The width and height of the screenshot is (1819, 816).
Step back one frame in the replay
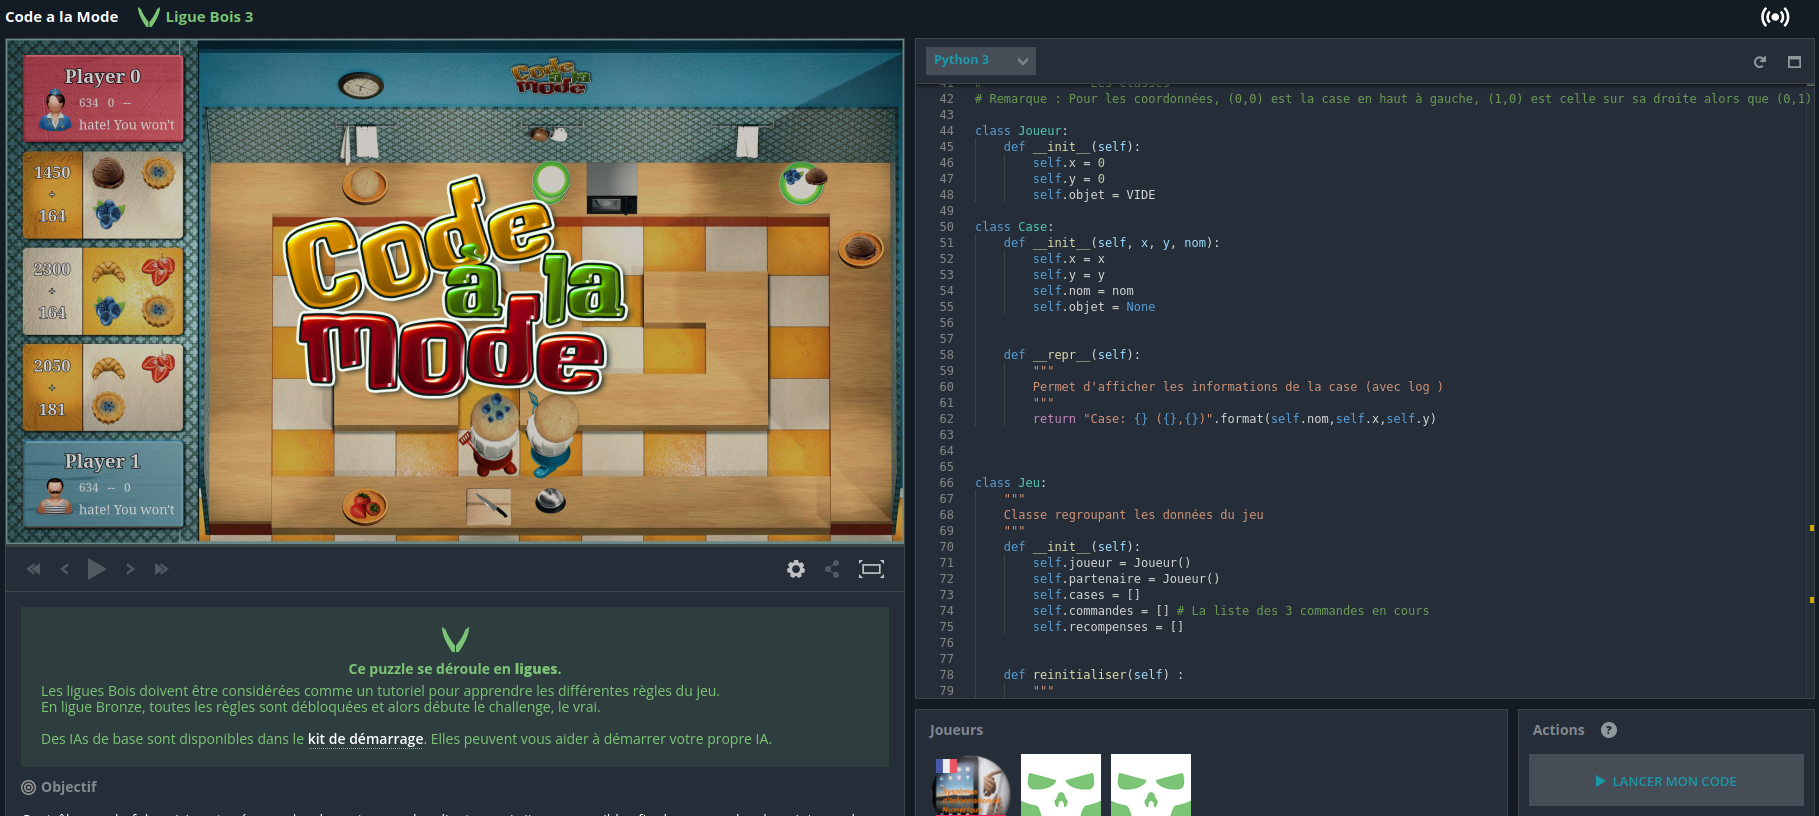click(x=65, y=569)
